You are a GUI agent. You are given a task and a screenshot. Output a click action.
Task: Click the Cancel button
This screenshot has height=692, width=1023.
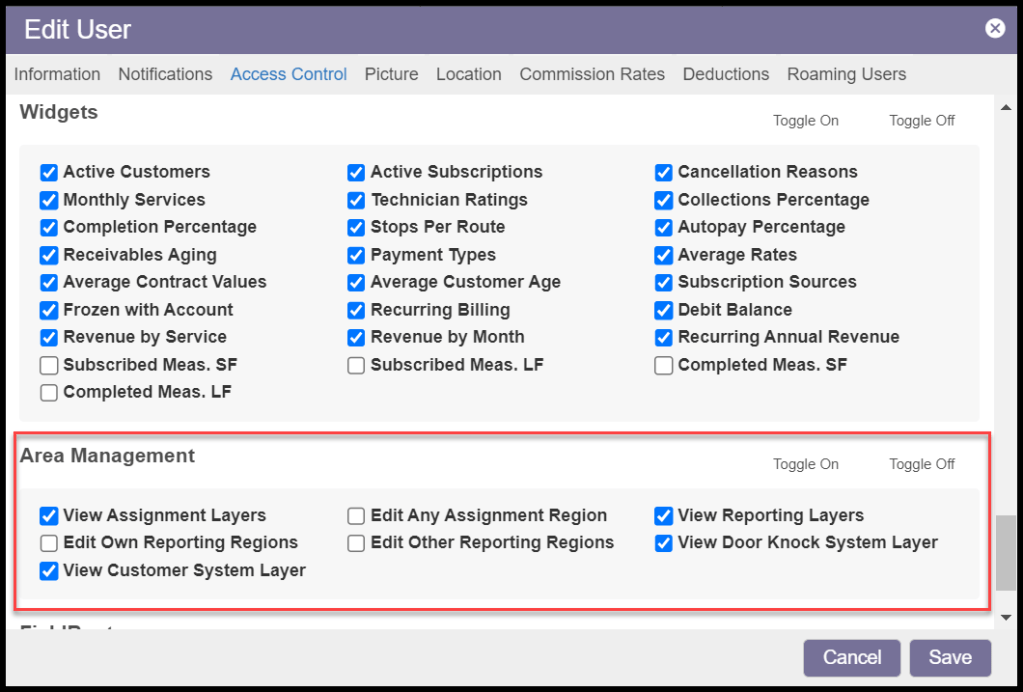point(852,657)
